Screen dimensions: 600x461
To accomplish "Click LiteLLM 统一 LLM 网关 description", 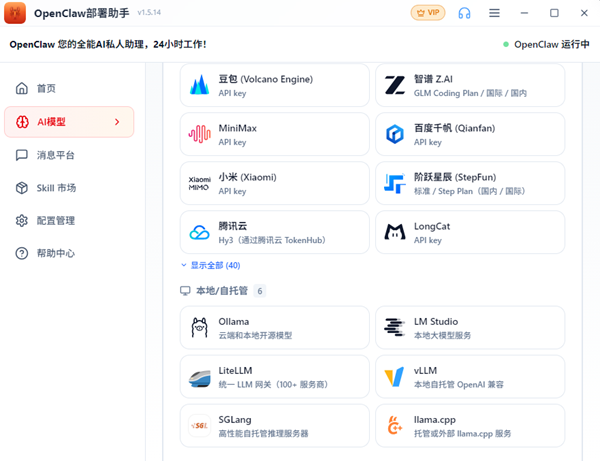I will [273, 384].
